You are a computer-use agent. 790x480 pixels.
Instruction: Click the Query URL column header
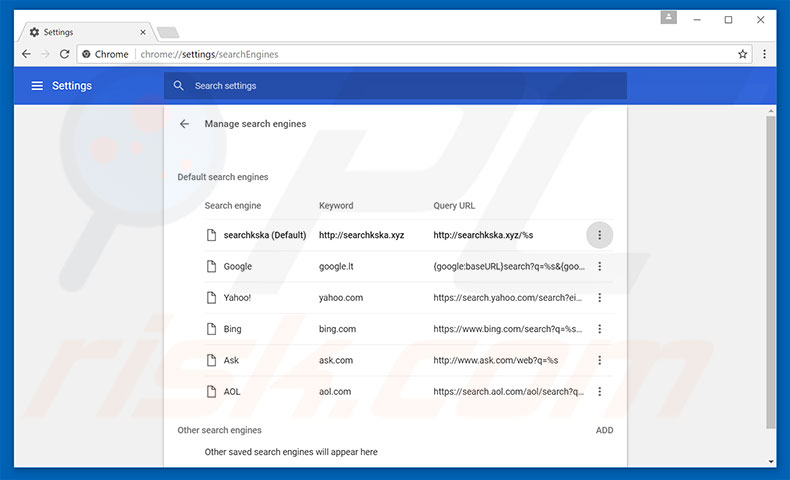454,205
